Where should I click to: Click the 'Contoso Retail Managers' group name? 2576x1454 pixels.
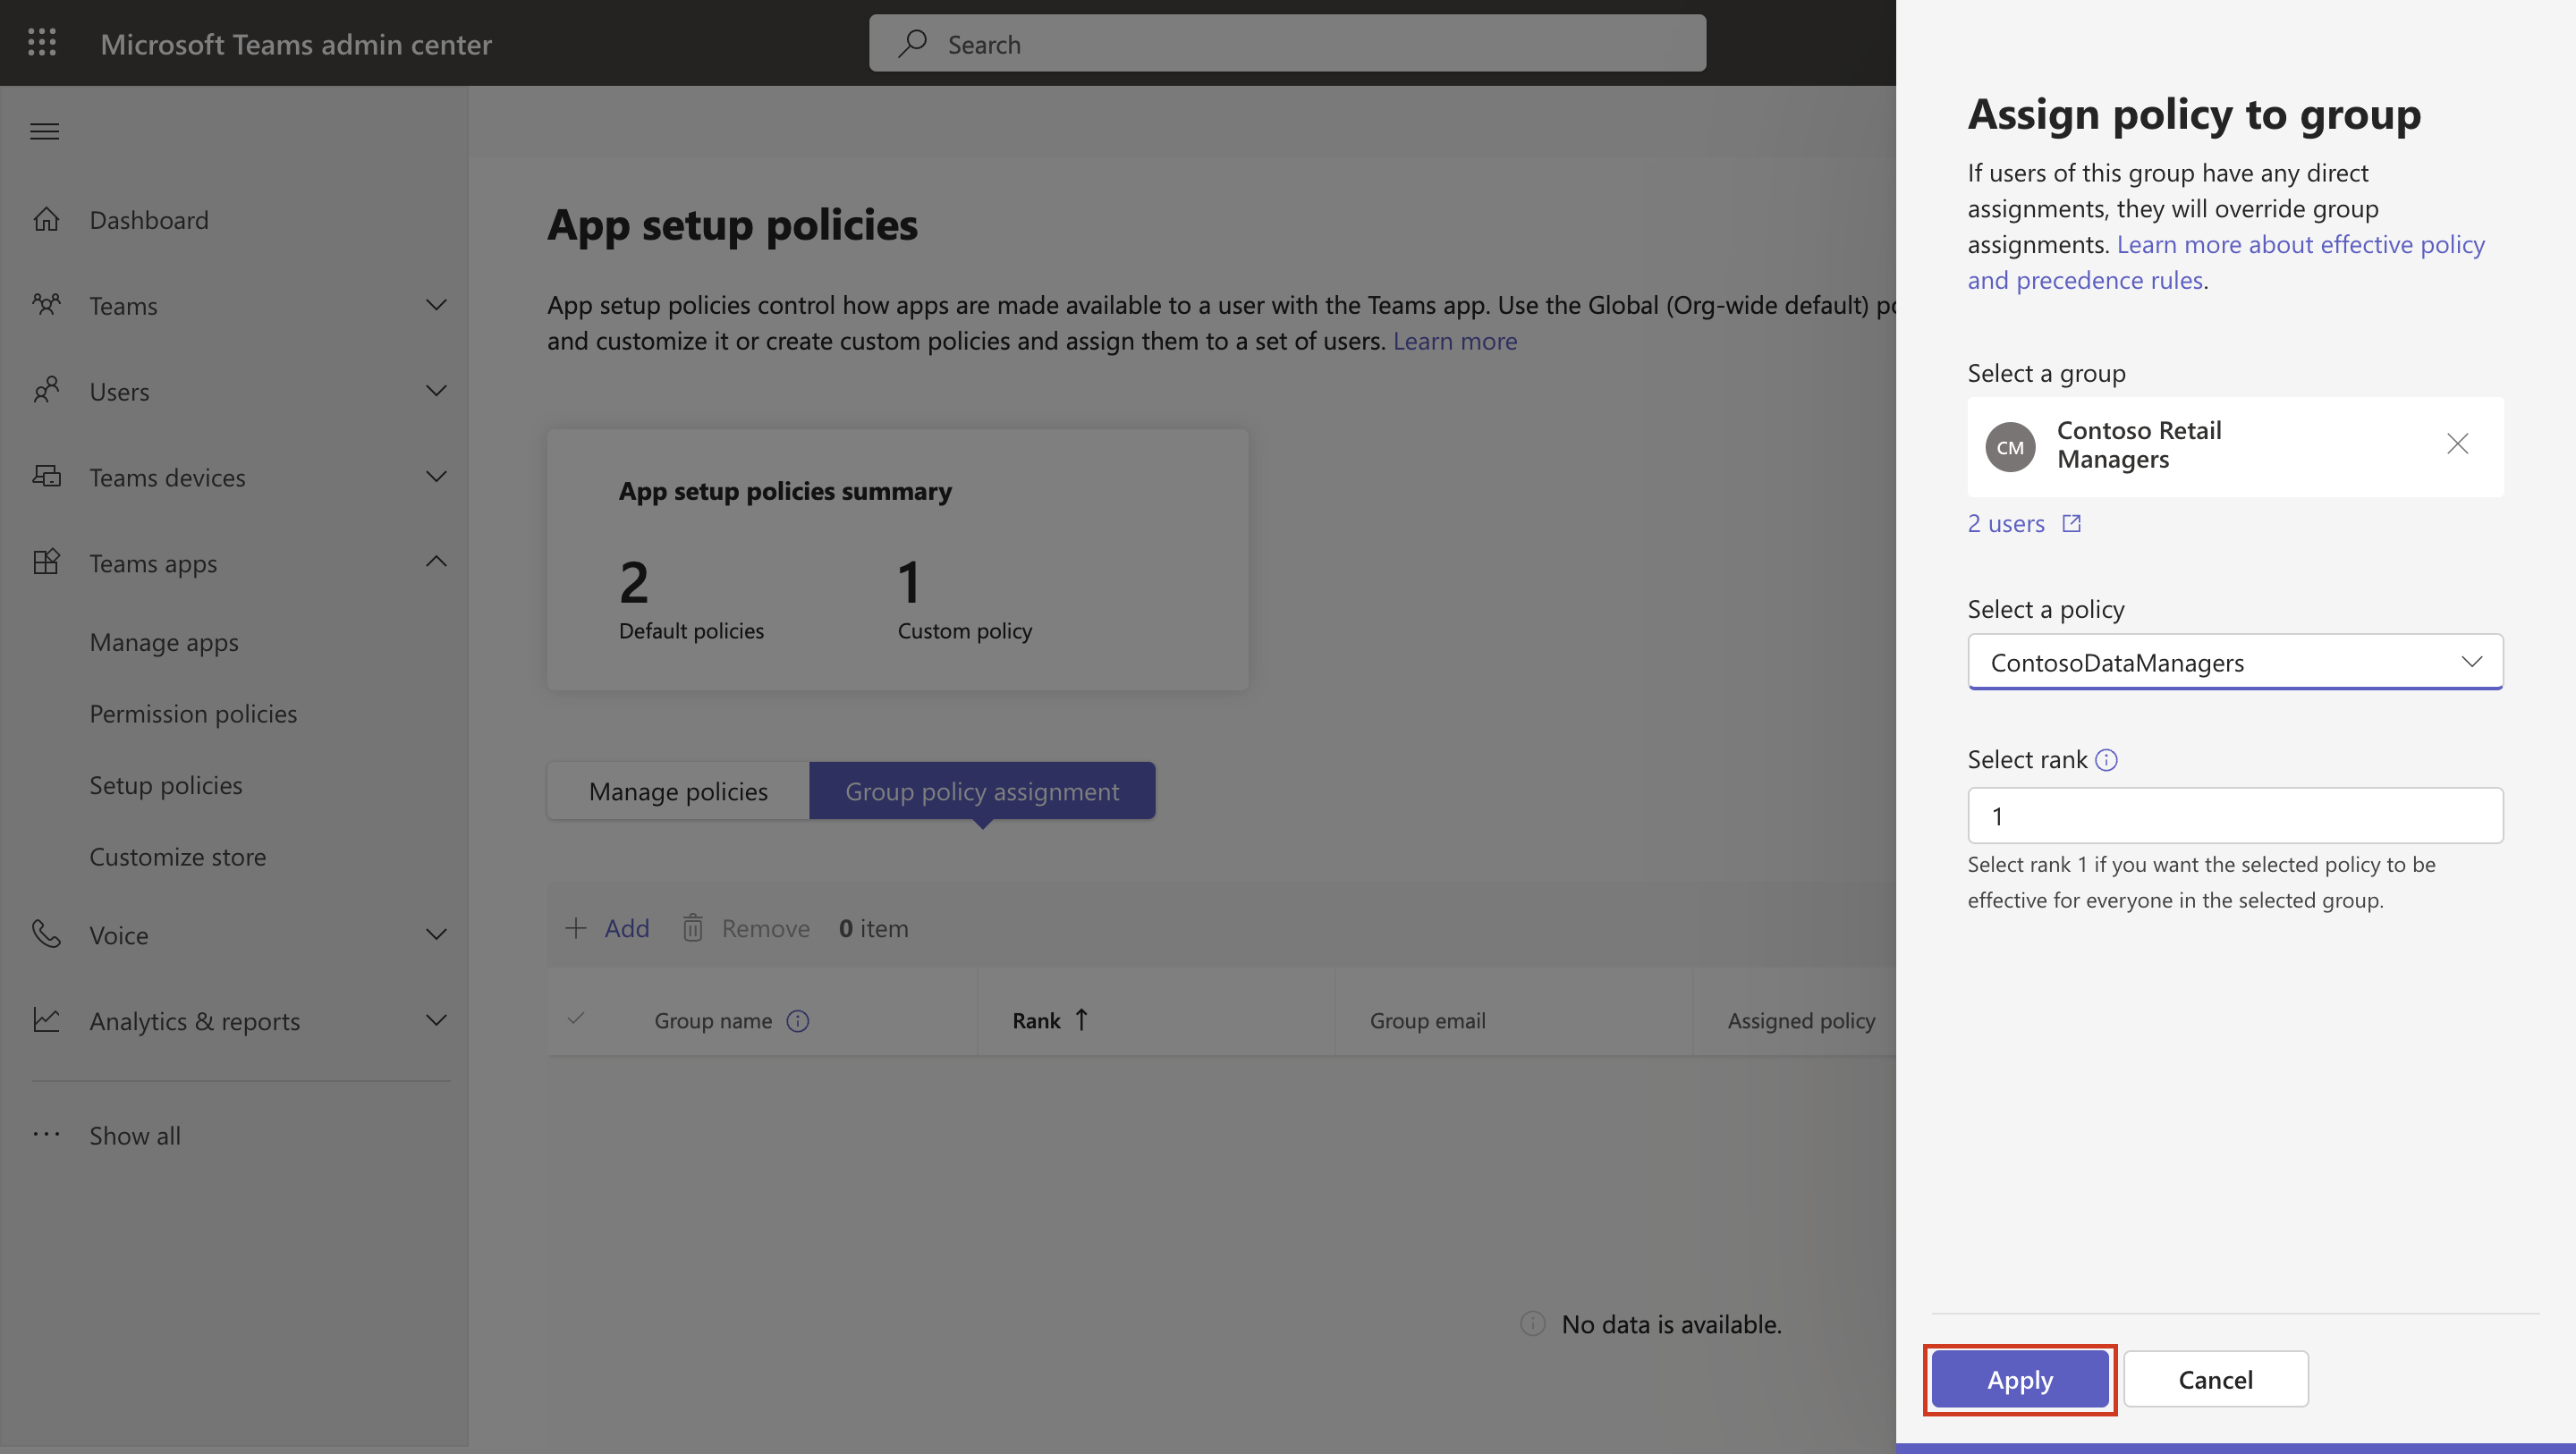click(2139, 444)
